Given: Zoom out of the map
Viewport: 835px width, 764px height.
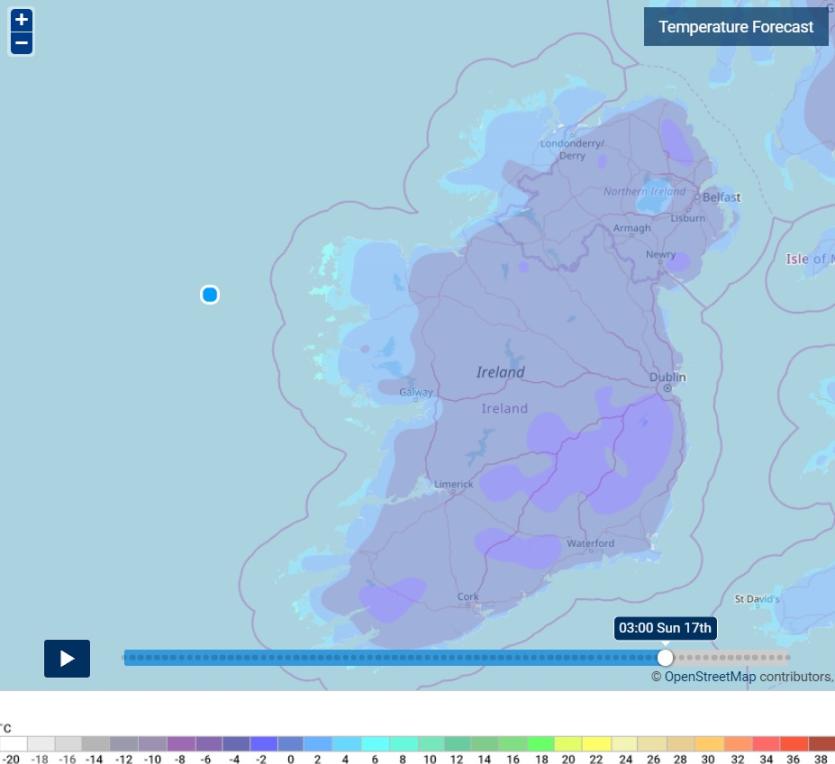Looking at the screenshot, I should tap(21, 43).
